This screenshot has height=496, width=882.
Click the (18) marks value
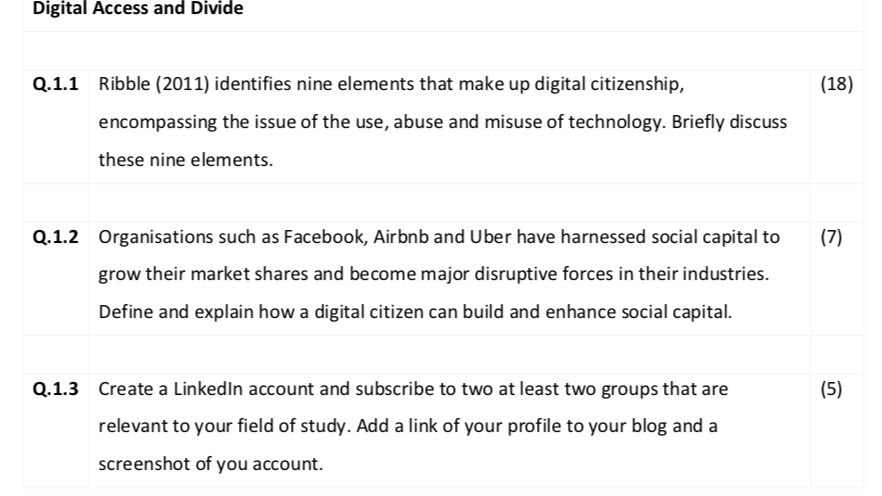(836, 84)
